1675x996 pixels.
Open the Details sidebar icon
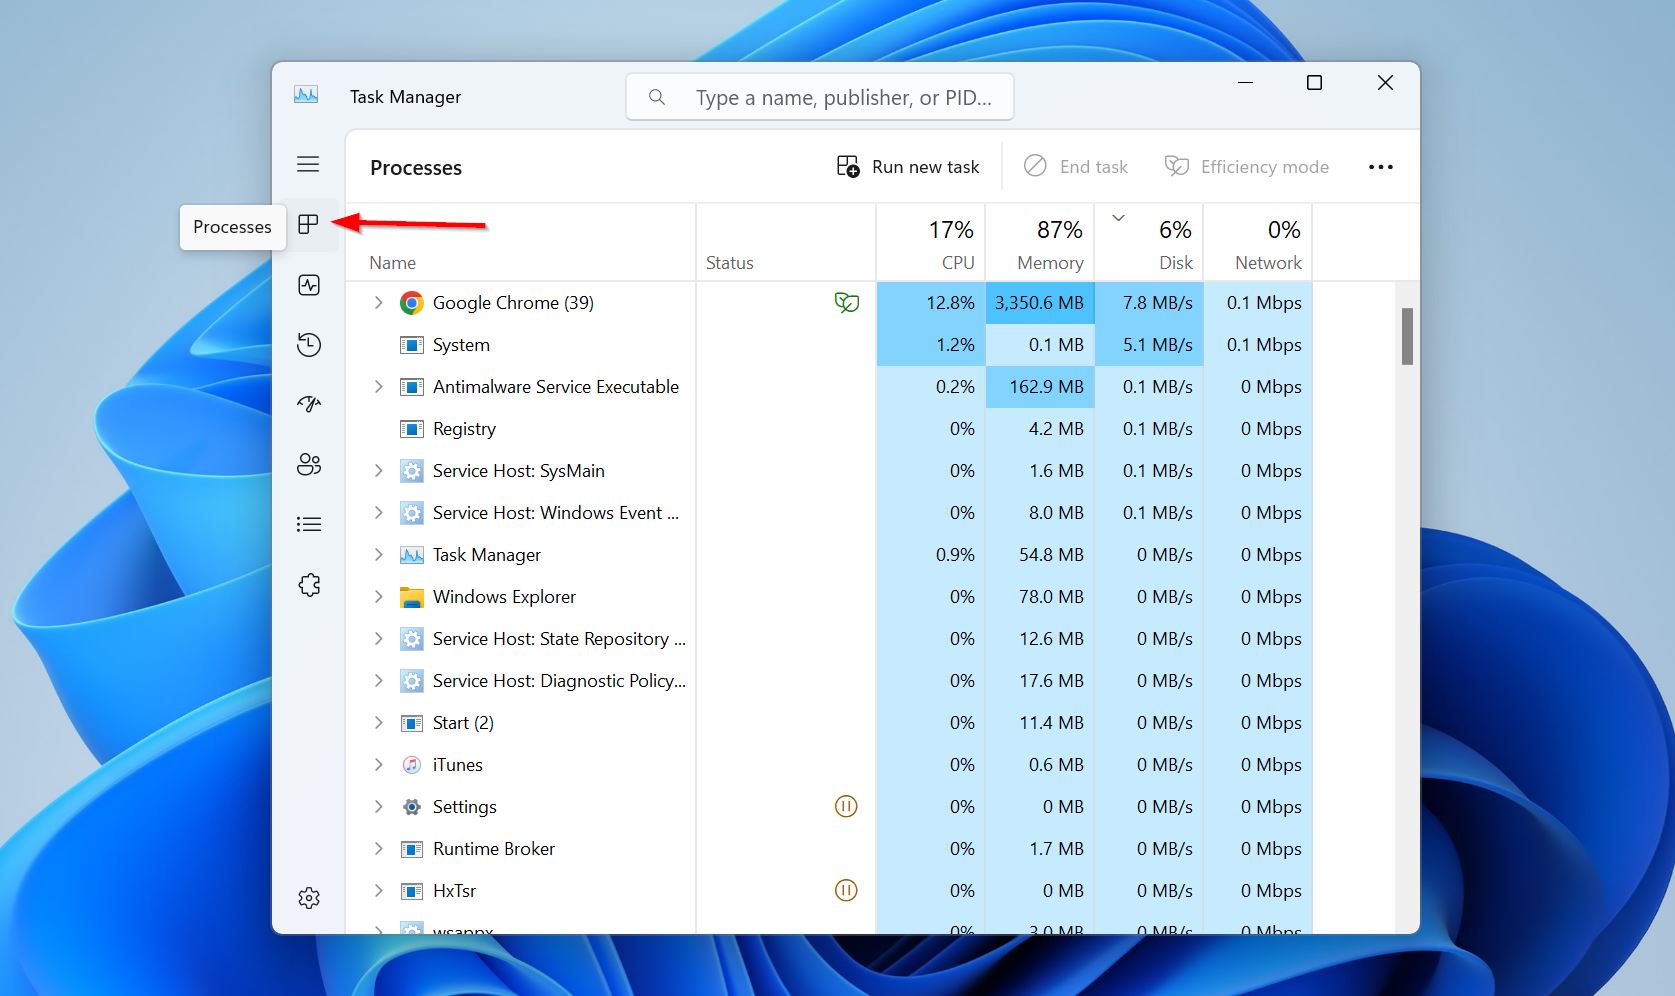[x=309, y=524]
